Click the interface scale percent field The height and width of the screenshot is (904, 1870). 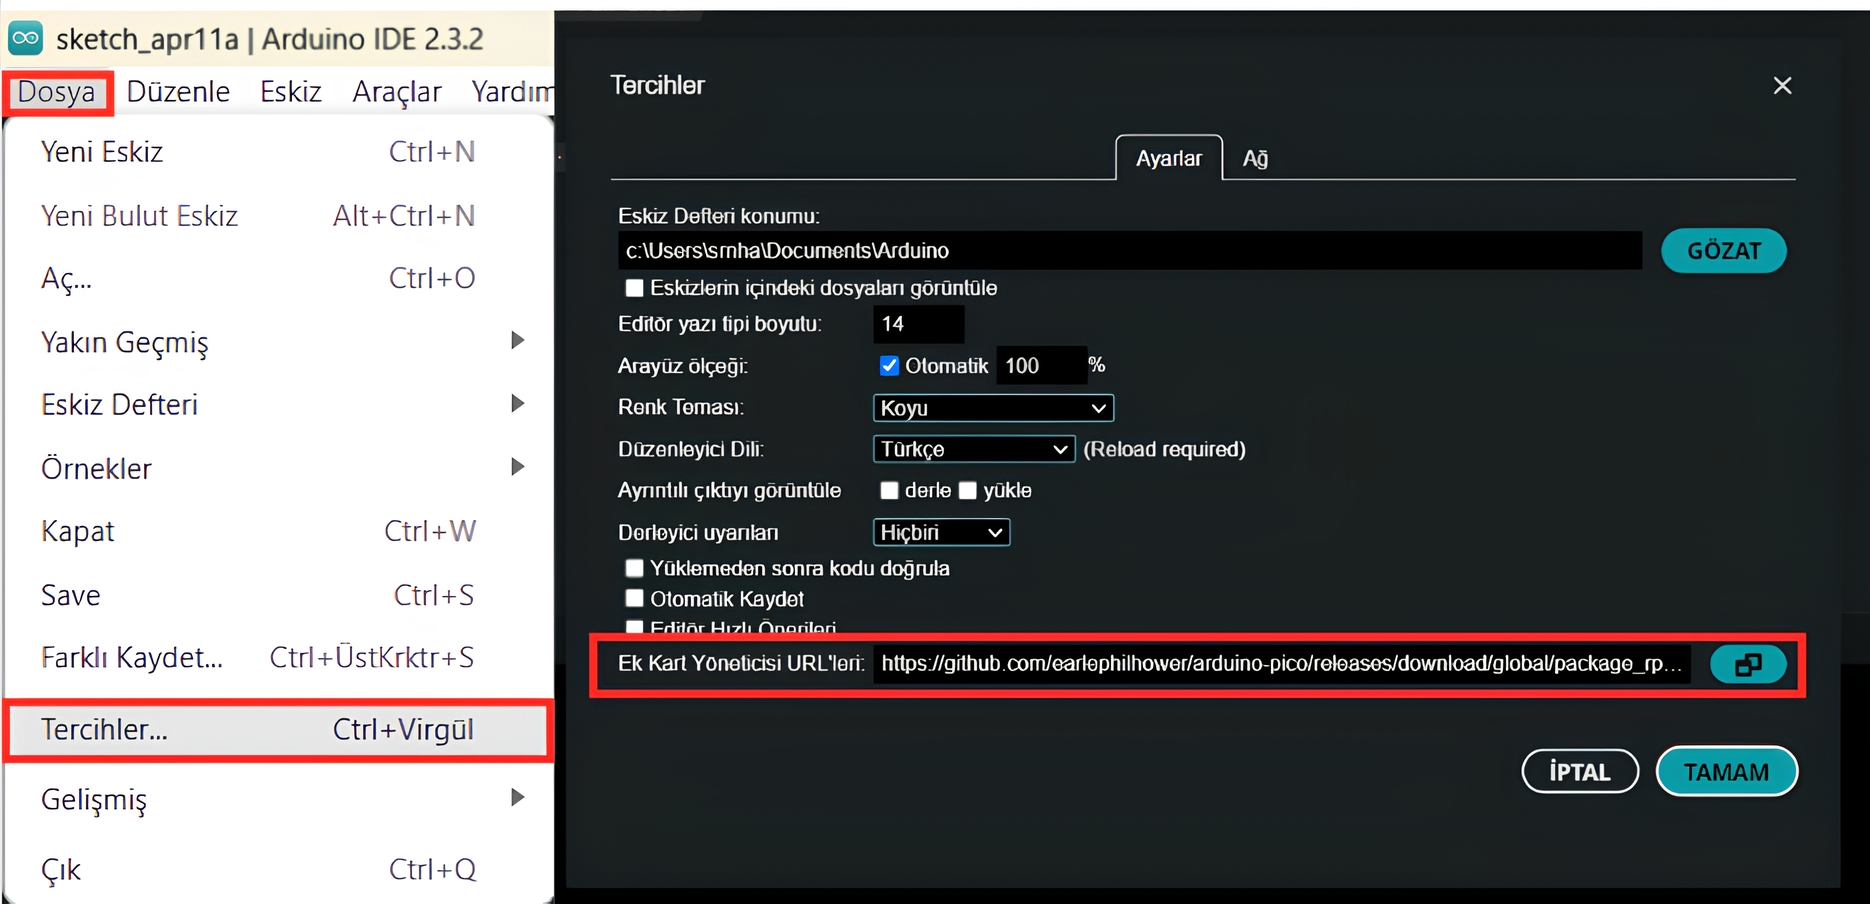(x=1041, y=366)
